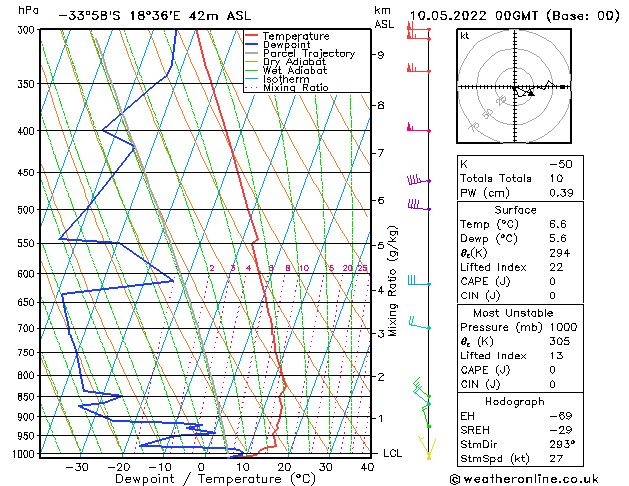This screenshot has height=486, width=629.
Task: Click the gray Parcel Trajectory line sample in legend
Action: click(252, 53)
